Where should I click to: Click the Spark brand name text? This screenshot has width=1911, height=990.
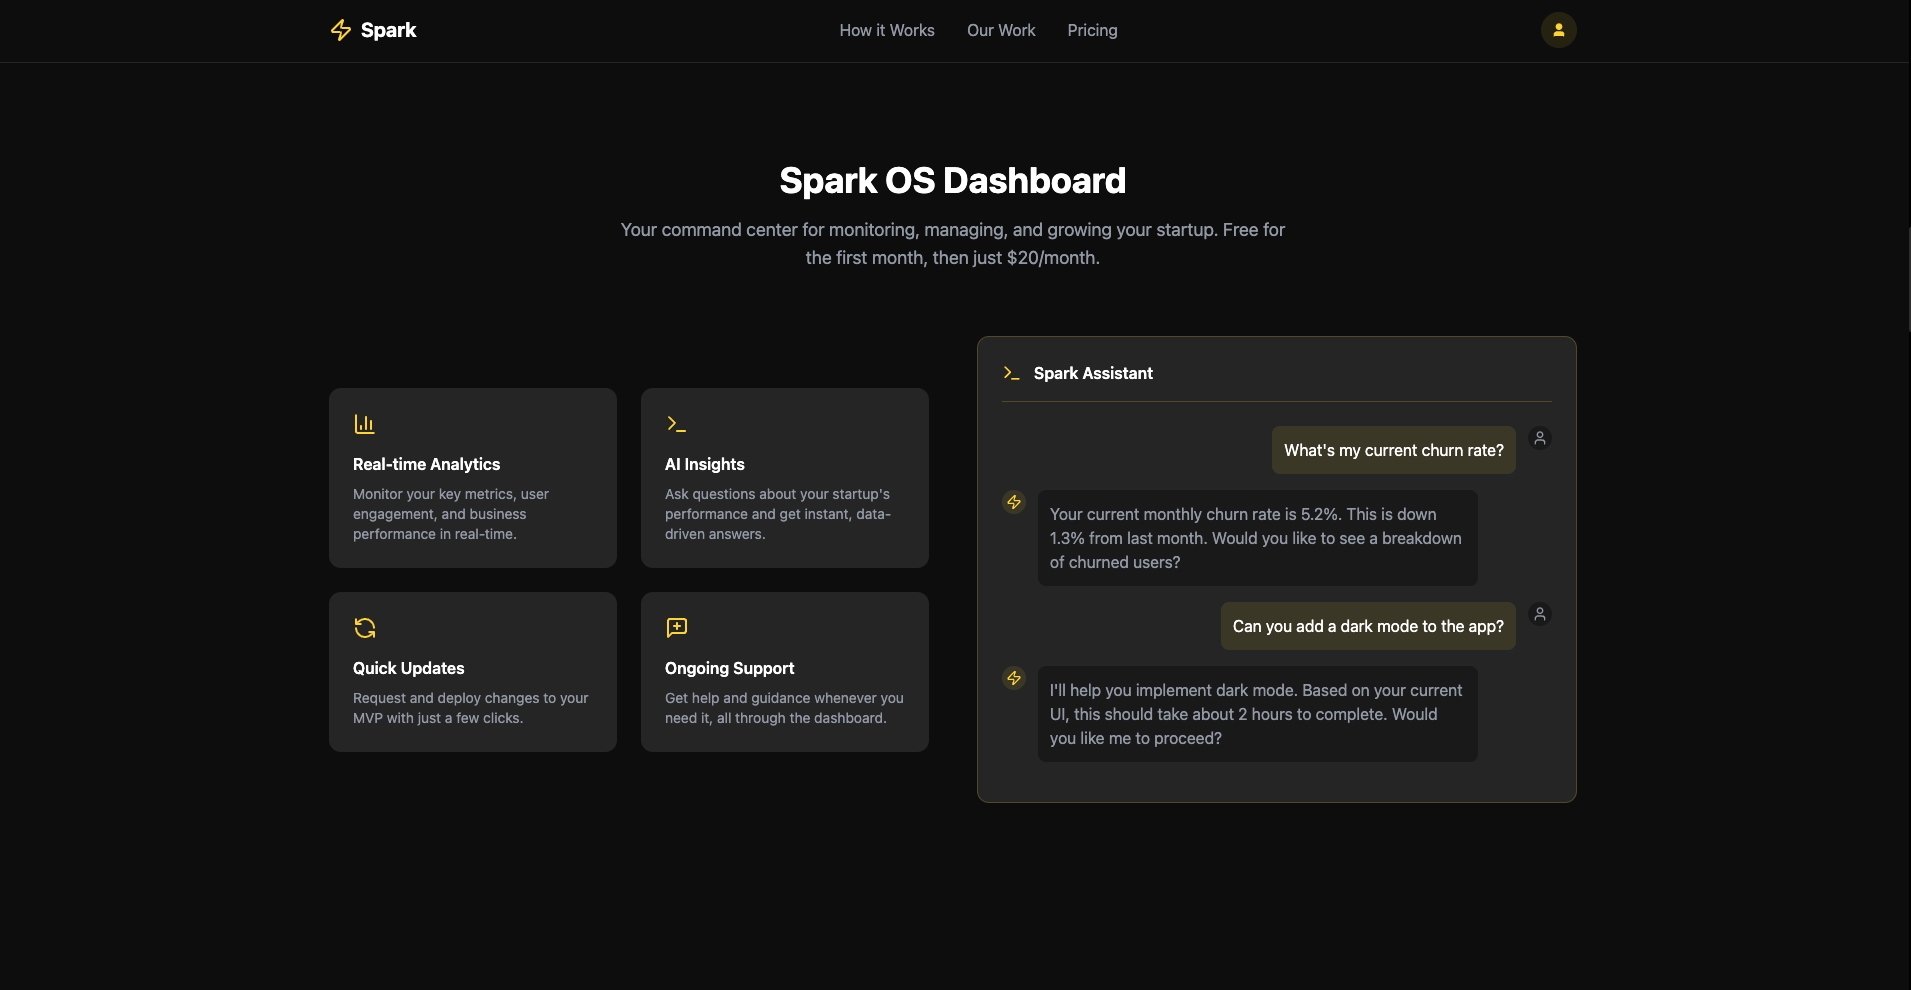coord(388,30)
